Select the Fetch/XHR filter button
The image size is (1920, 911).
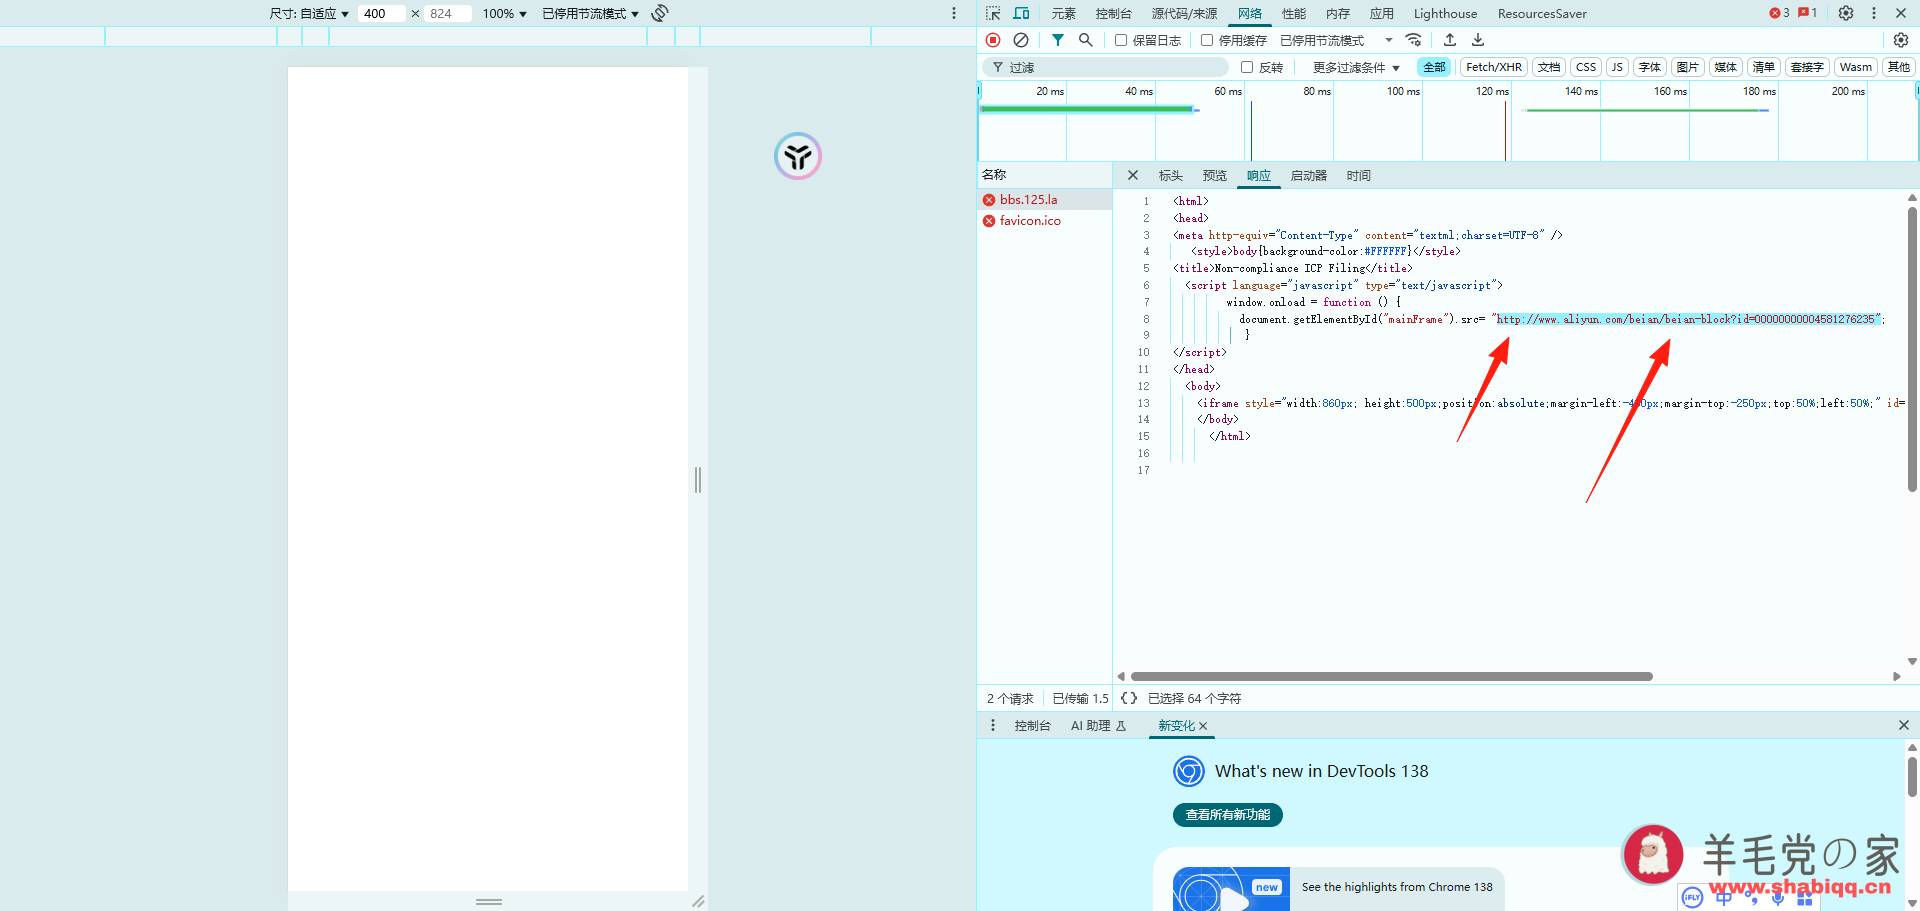1493,67
